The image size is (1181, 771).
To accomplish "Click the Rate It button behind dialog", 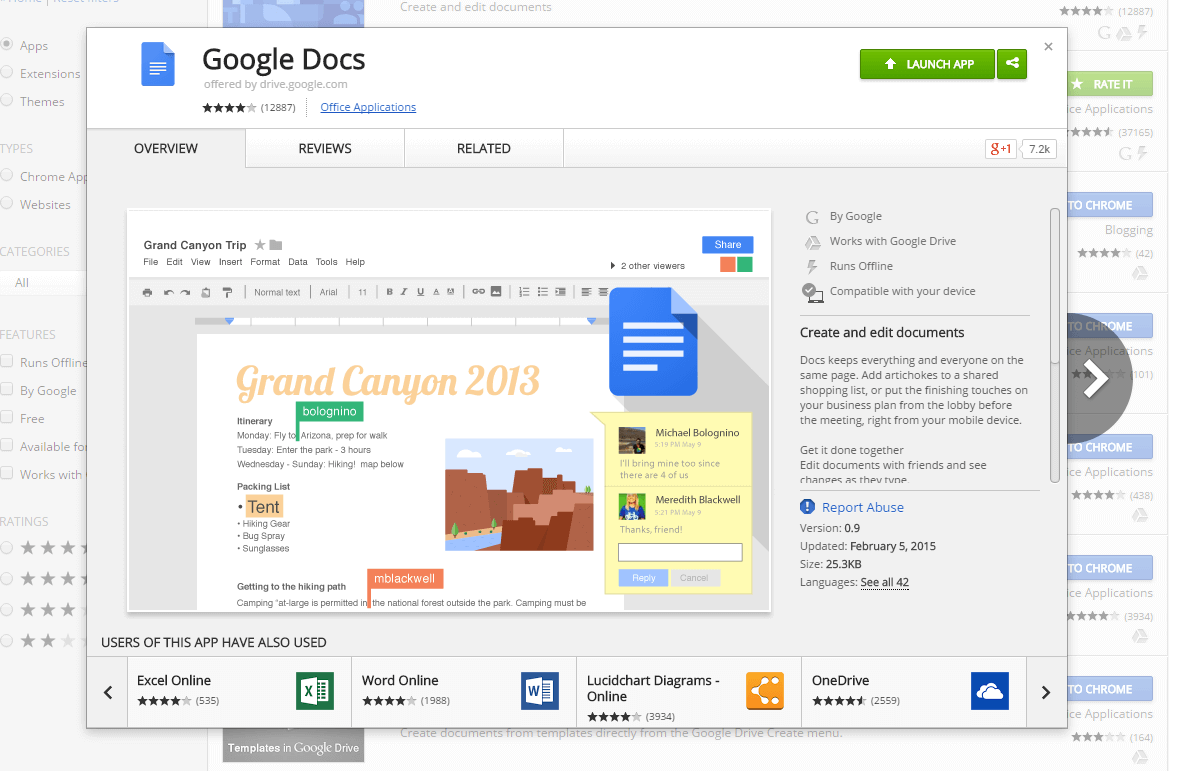I will pos(1110,84).
